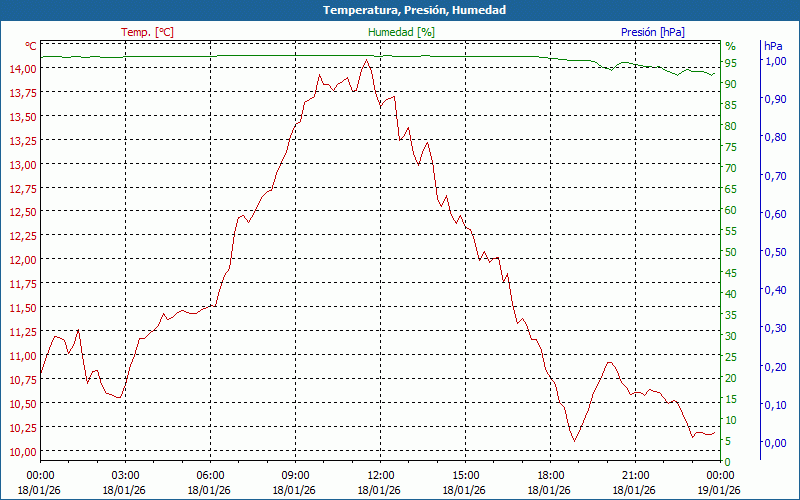This screenshot has width=800, height=500.
Task: Click the '13,00' temperature axis value
Action: point(23,164)
